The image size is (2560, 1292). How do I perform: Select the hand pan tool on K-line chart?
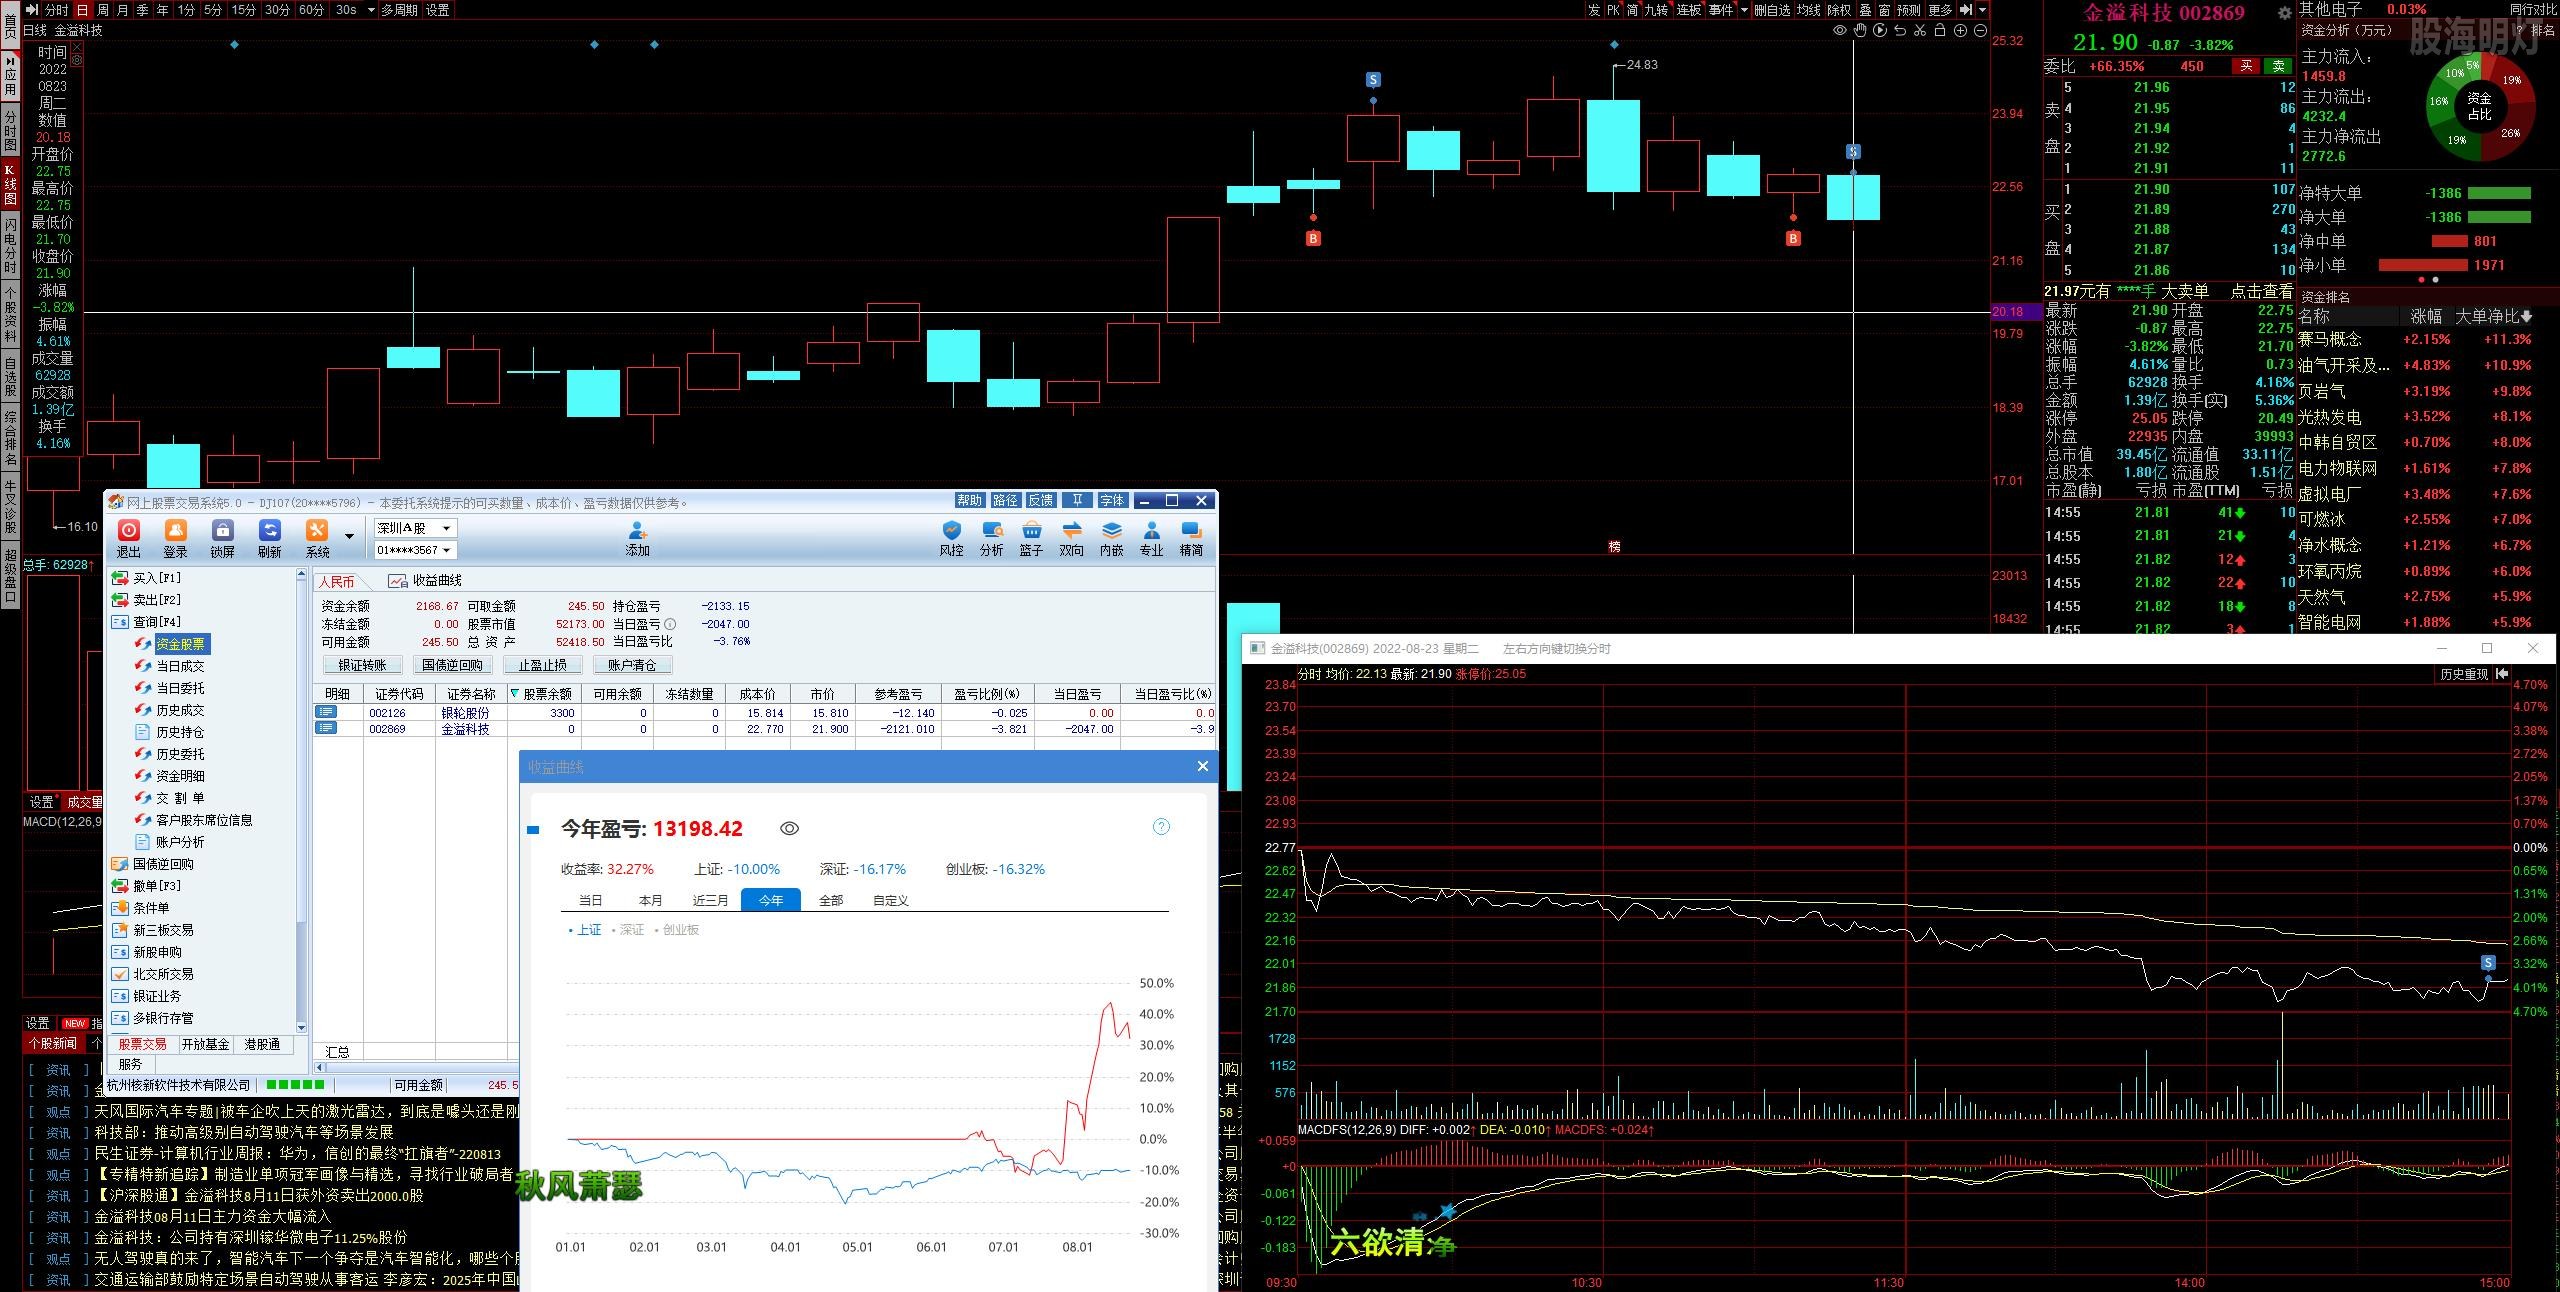click(1860, 31)
